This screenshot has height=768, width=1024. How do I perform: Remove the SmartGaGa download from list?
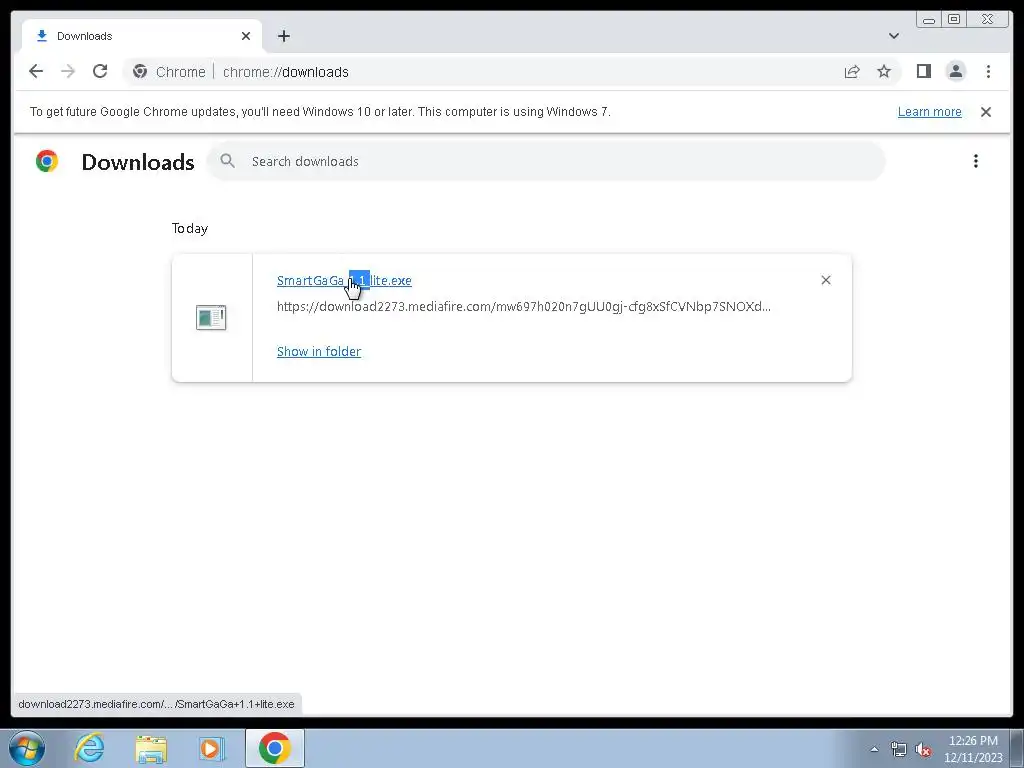825,280
